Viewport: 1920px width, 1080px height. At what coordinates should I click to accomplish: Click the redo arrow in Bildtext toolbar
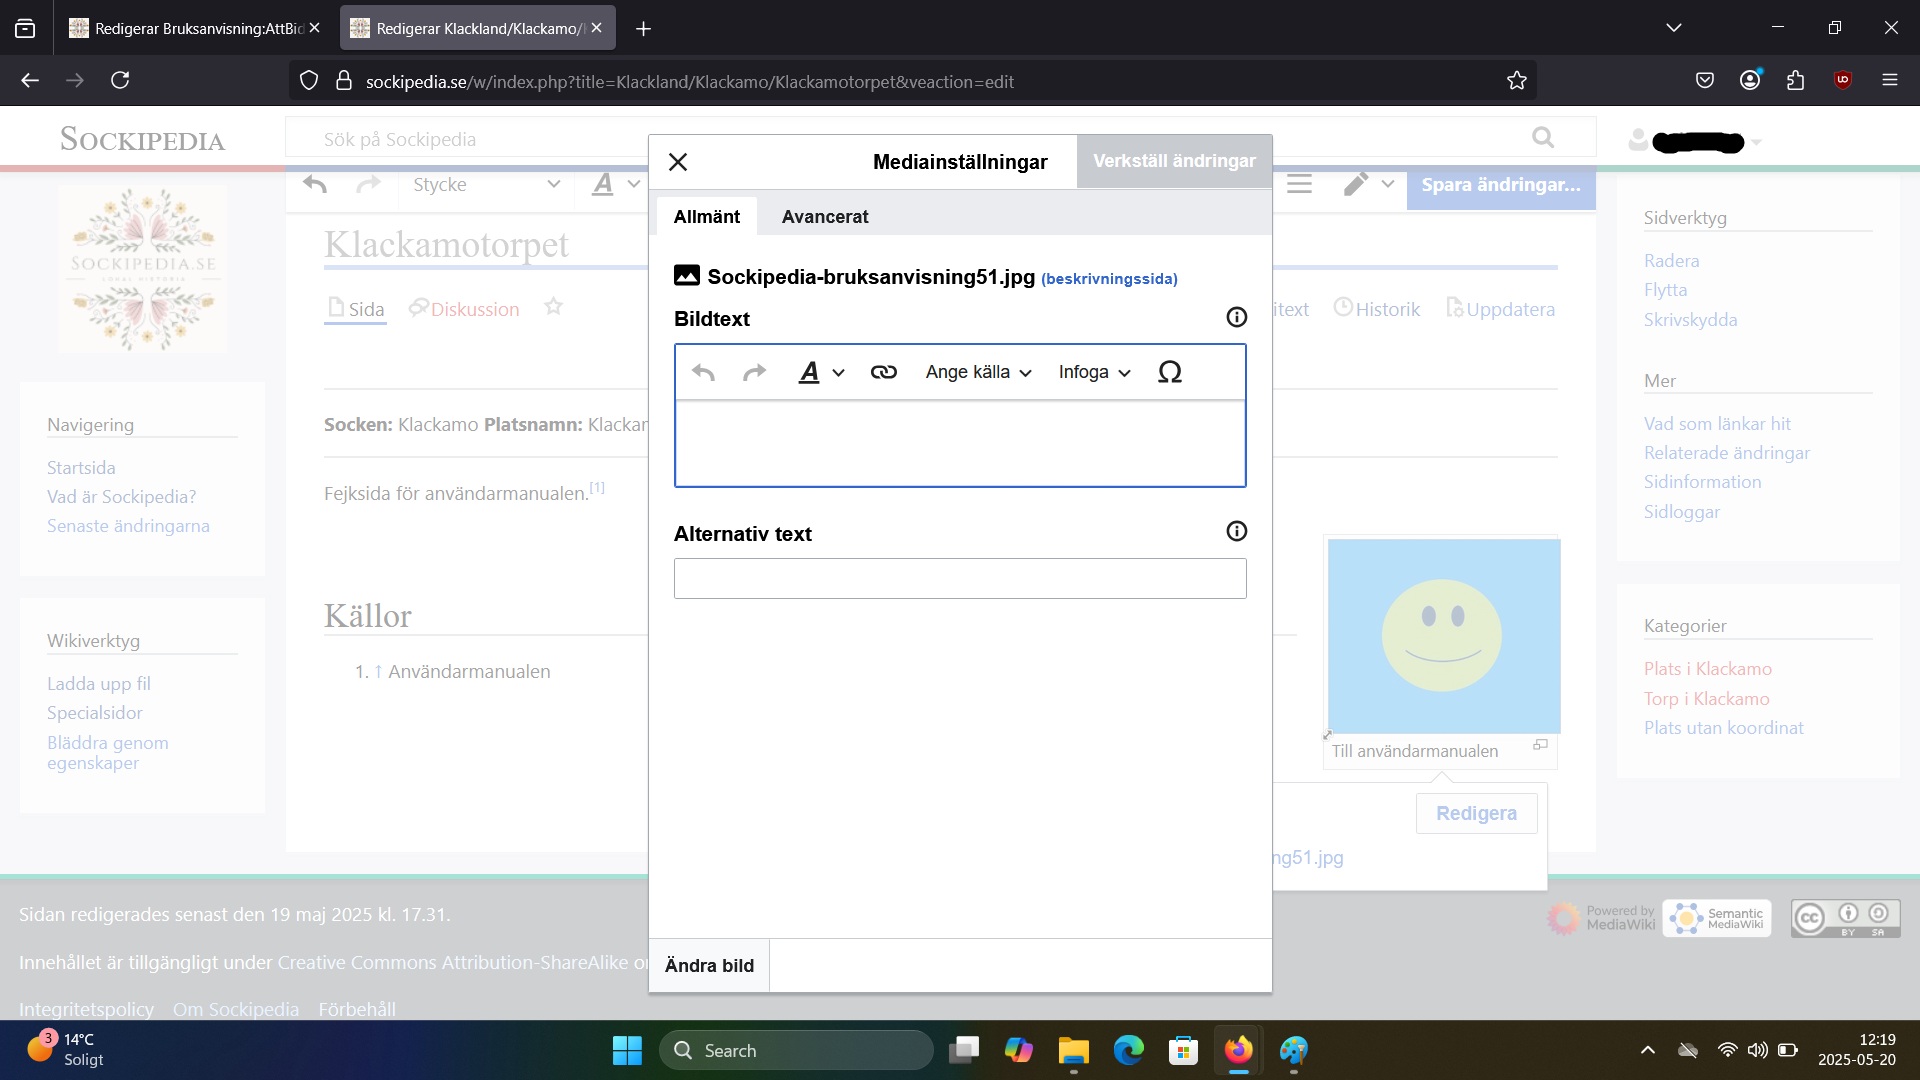pos(754,372)
